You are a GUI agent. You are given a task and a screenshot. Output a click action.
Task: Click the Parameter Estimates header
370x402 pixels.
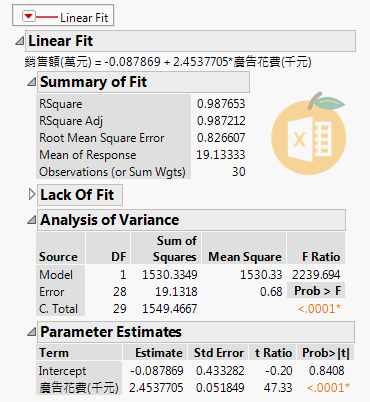point(196,332)
